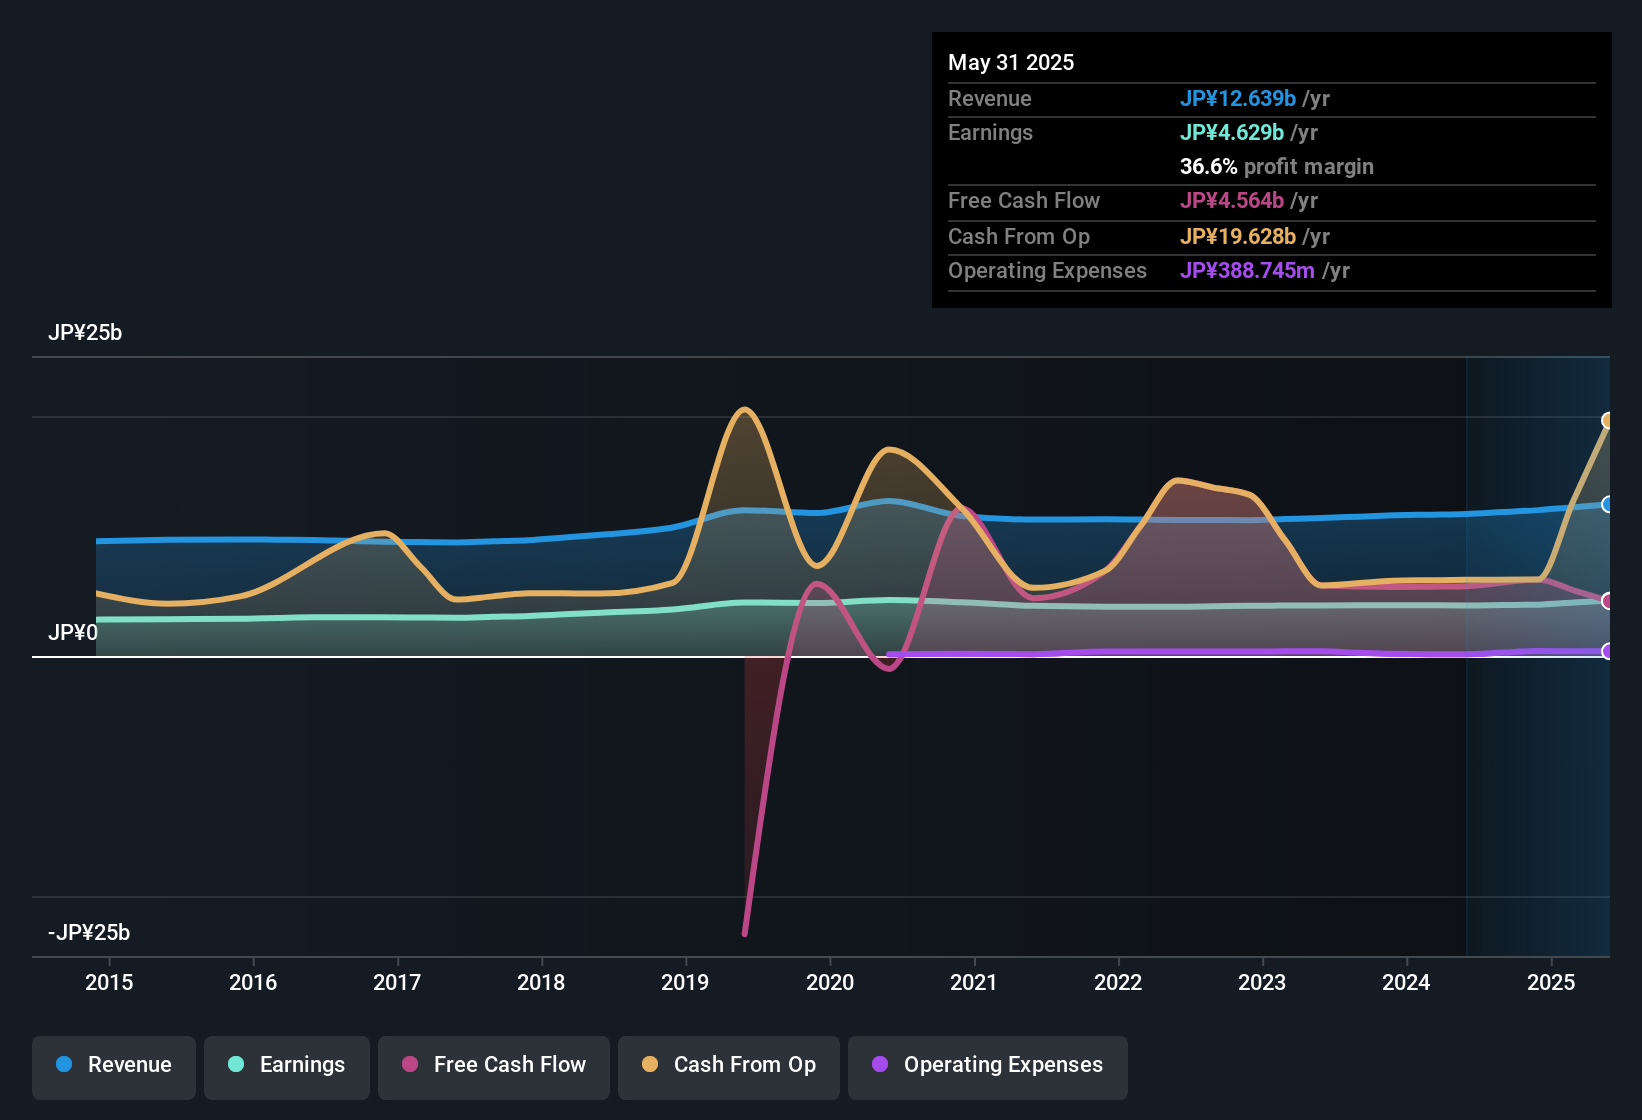This screenshot has height=1120, width=1642.
Task: Click the blue Revenue legend dot
Action: point(64,1064)
